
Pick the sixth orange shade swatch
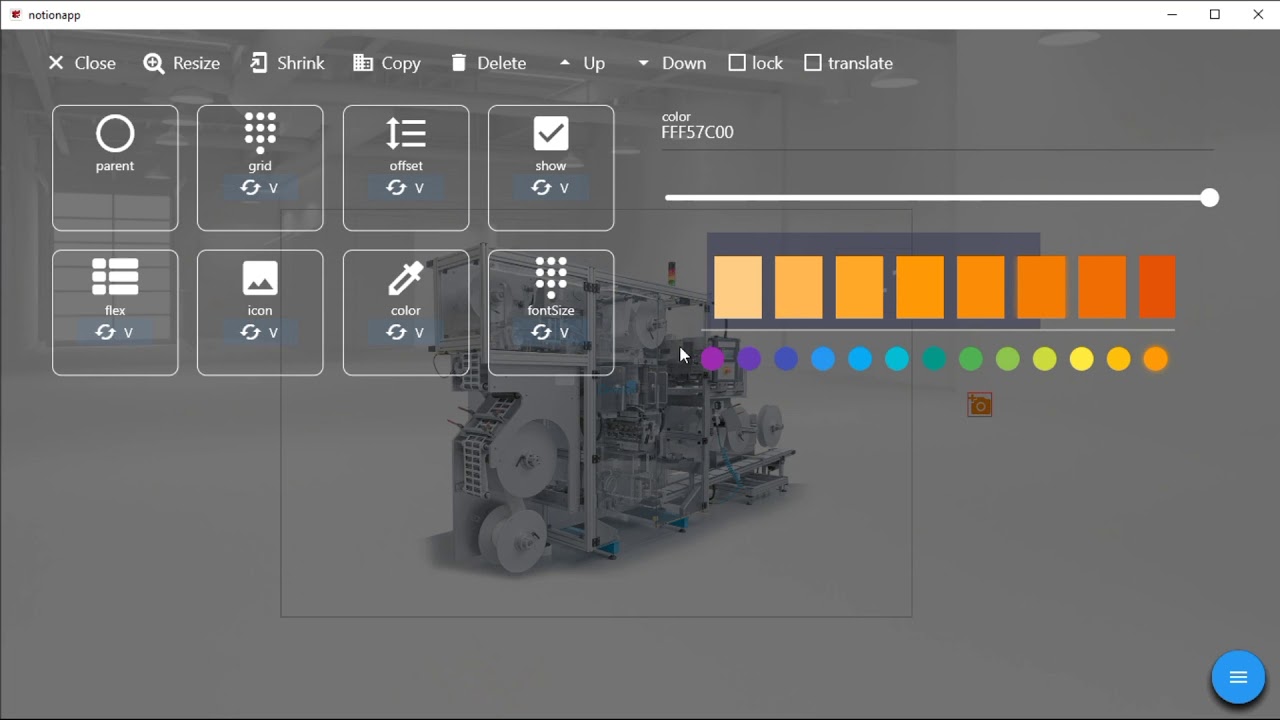tap(1042, 288)
